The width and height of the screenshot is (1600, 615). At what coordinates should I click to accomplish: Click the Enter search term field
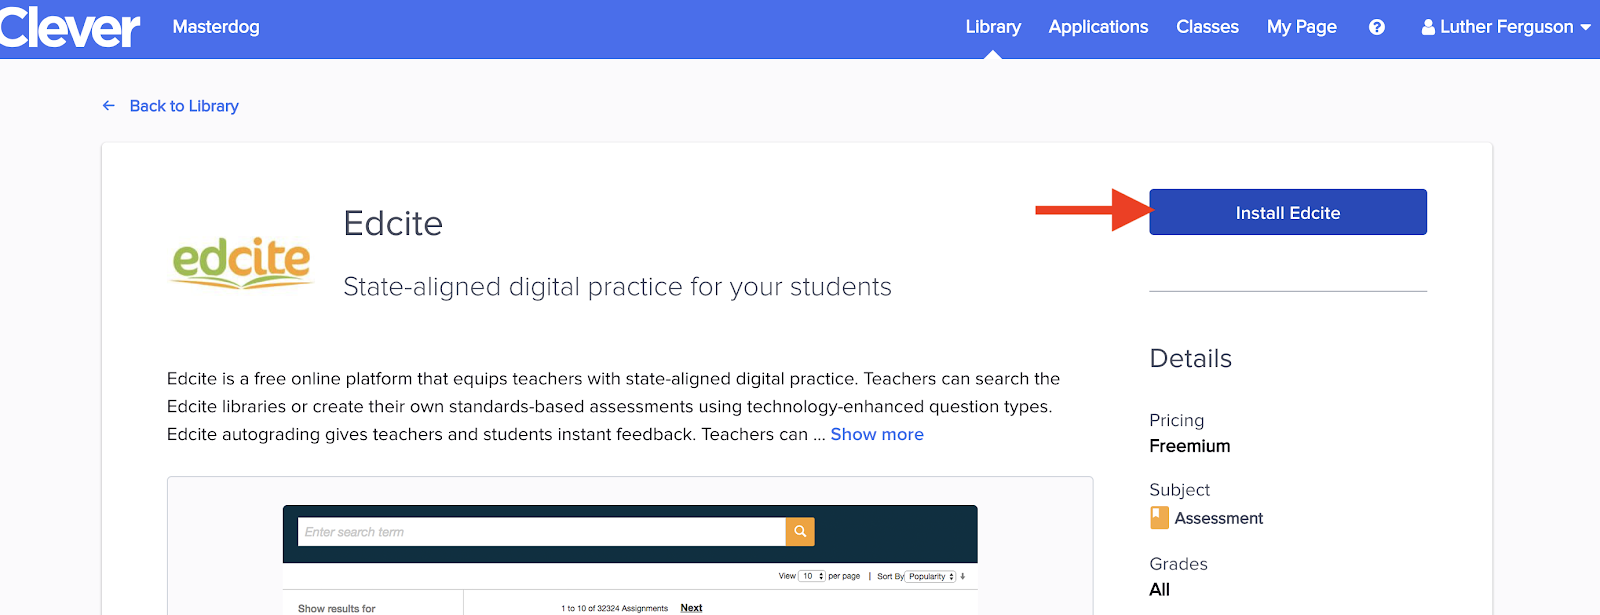click(542, 531)
